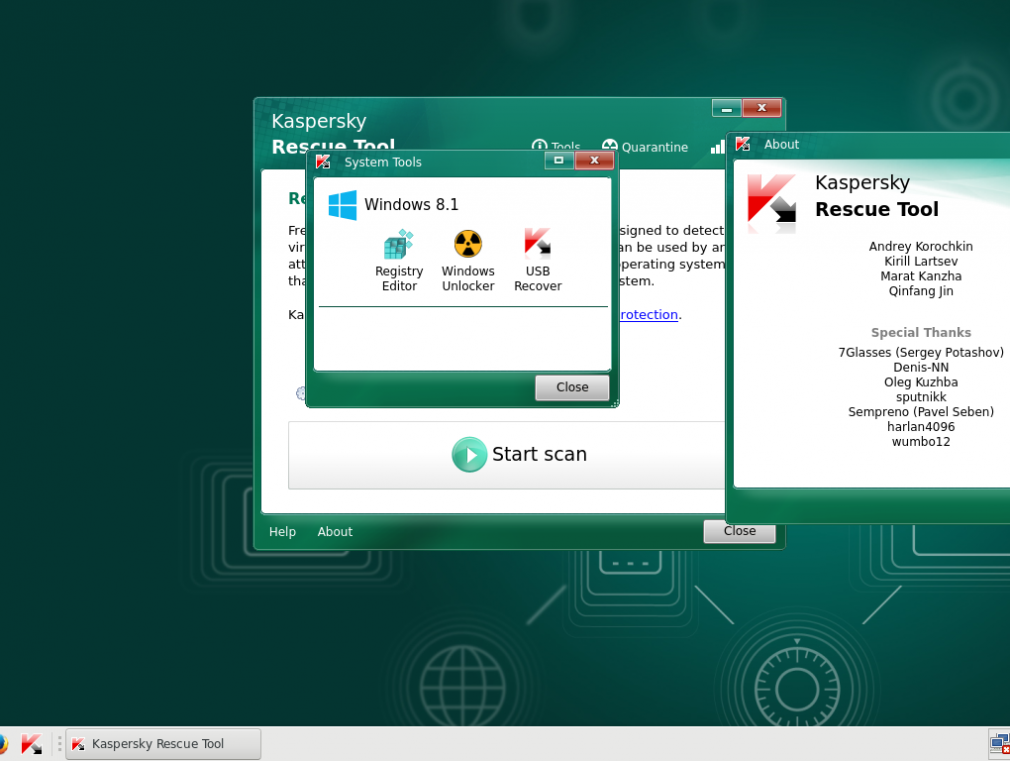Start the scan in the main window
Screen dimensions: 1010x761
507,455
